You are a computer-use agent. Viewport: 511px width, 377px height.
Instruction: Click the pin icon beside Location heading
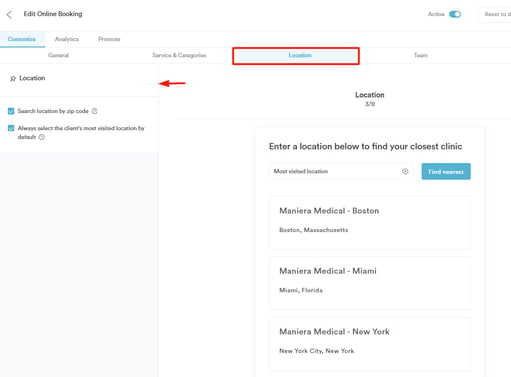(13, 78)
